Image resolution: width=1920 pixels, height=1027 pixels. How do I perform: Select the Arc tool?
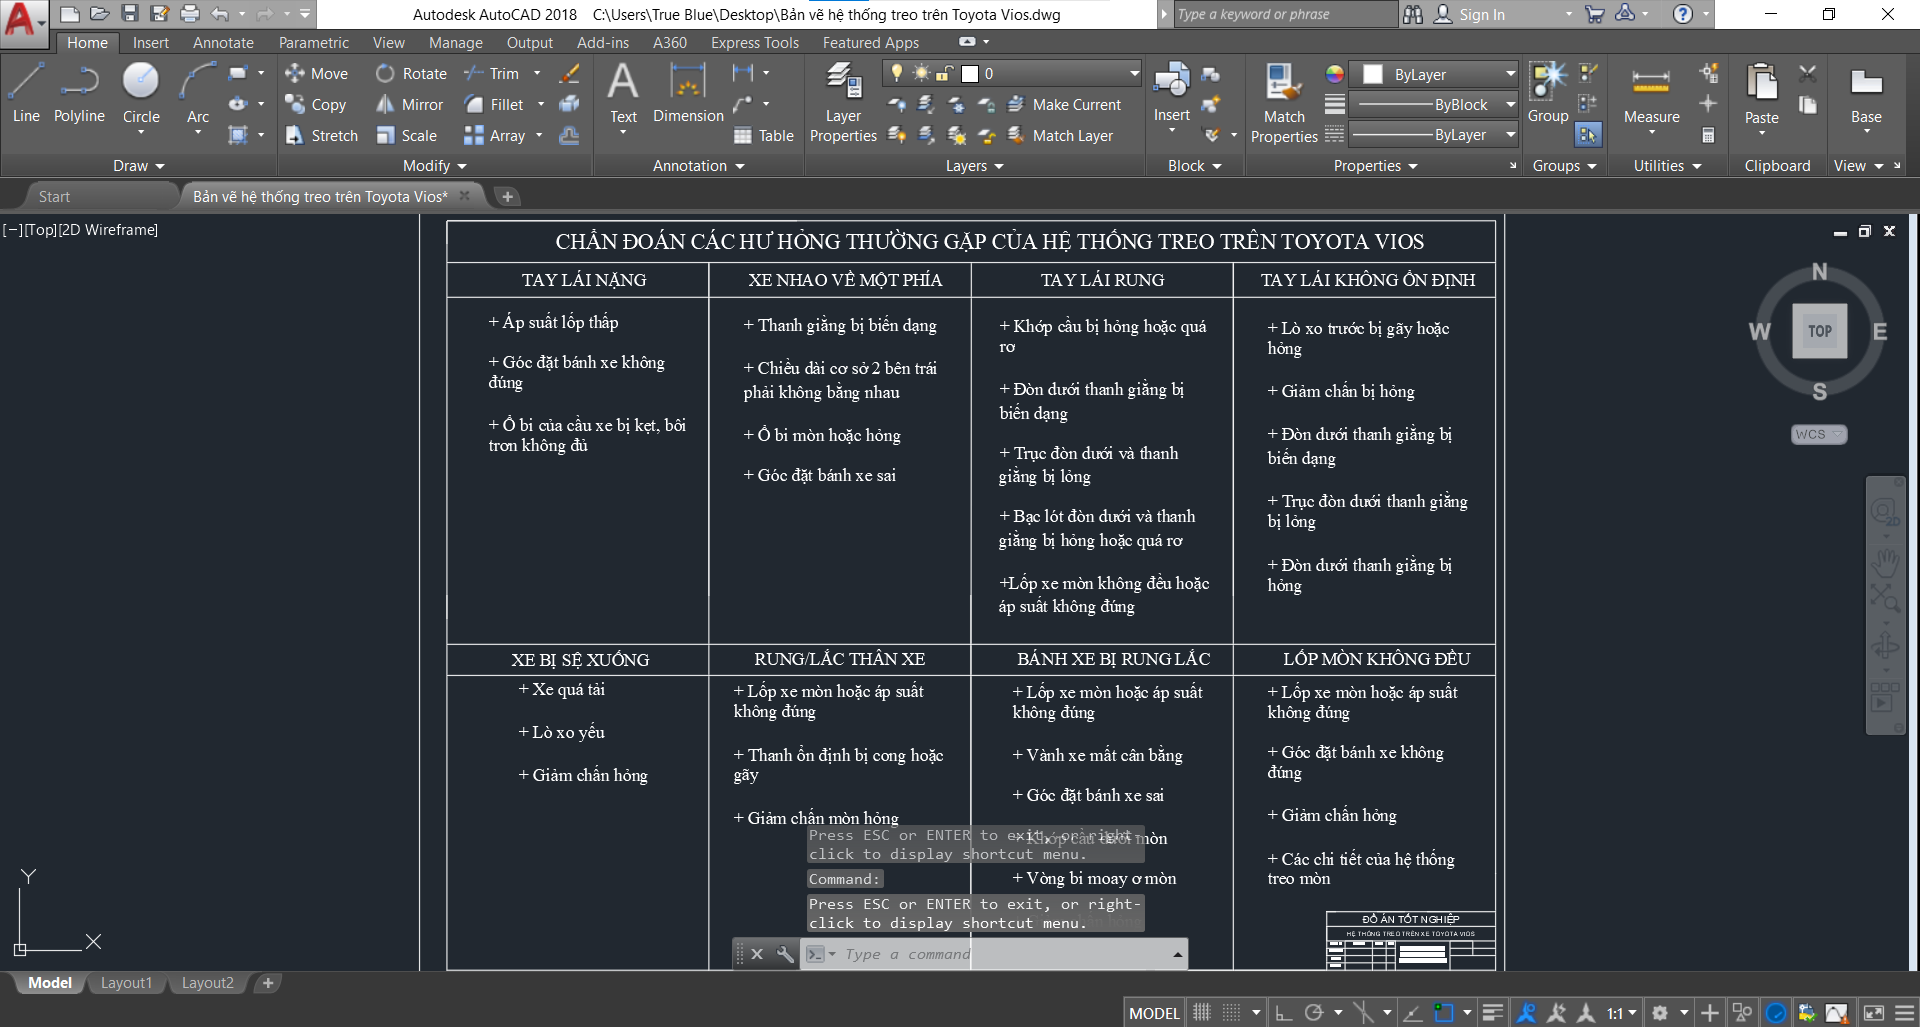[x=198, y=93]
